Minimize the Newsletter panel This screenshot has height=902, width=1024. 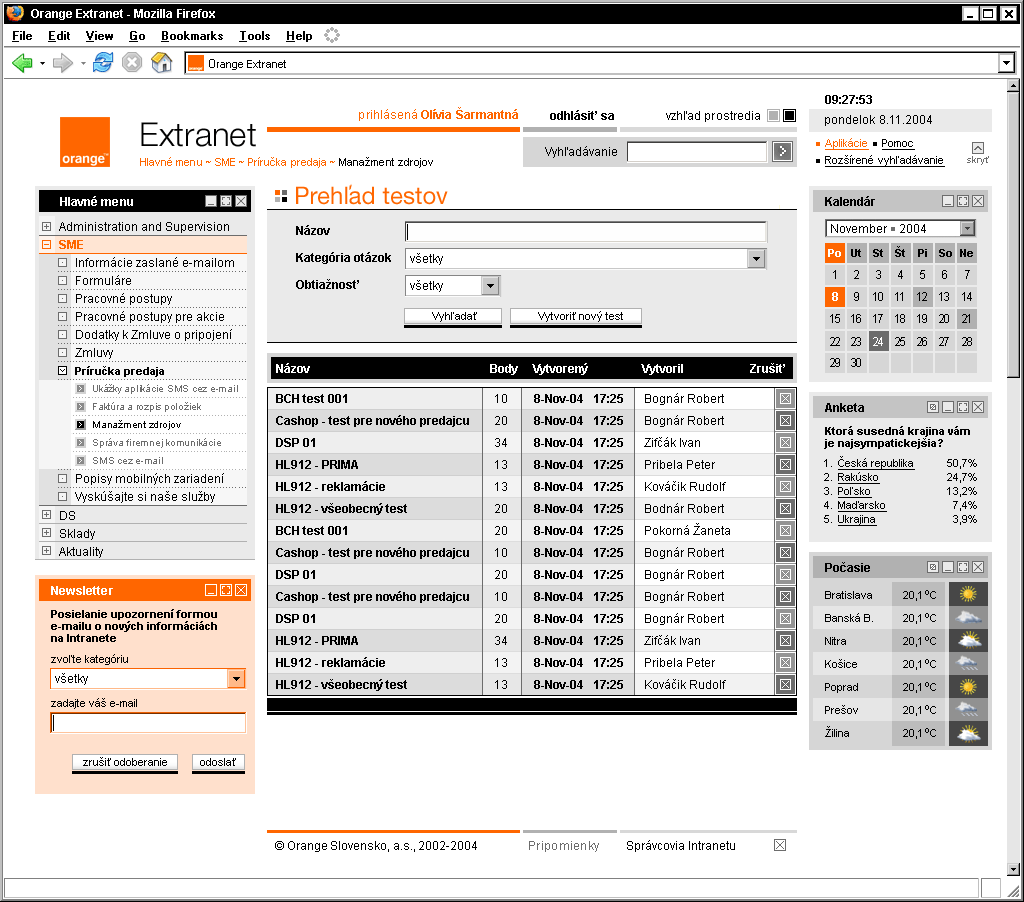pos(211,590)
